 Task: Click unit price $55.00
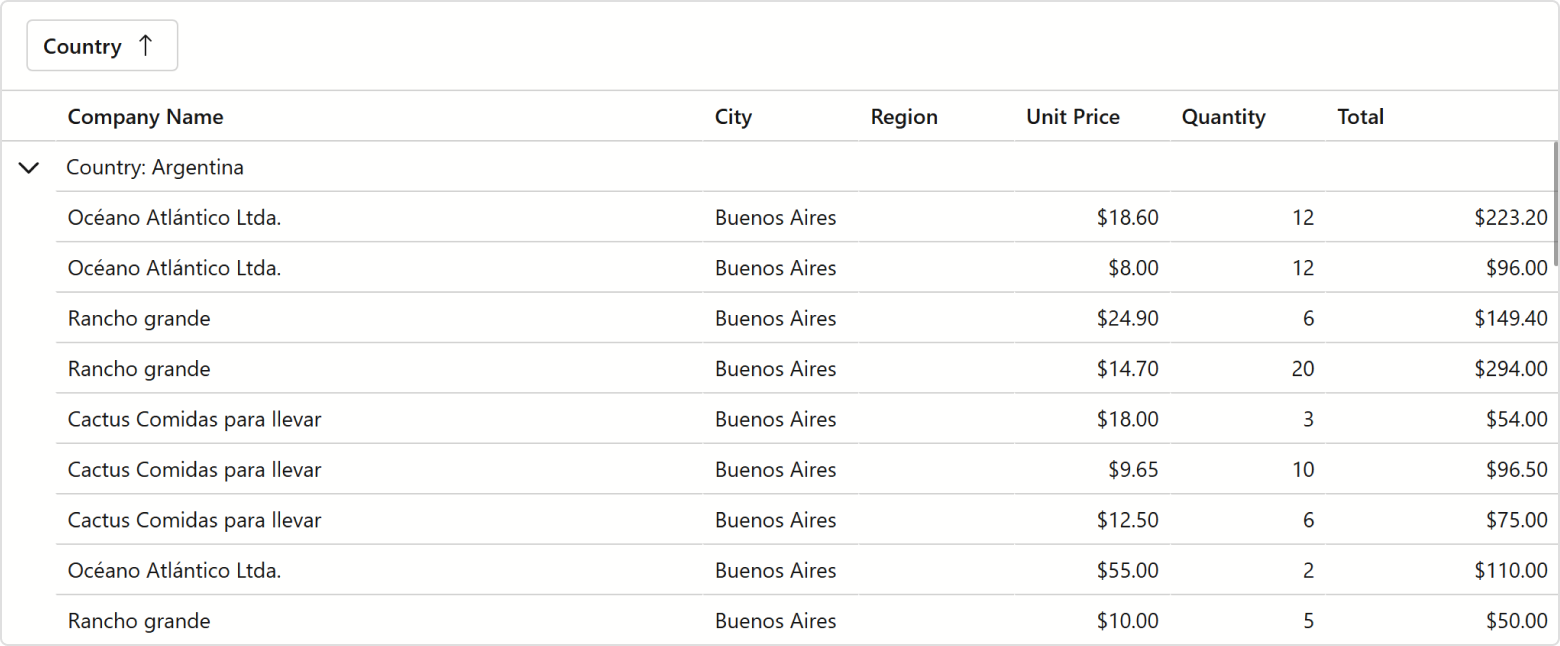click(1127, 571)
